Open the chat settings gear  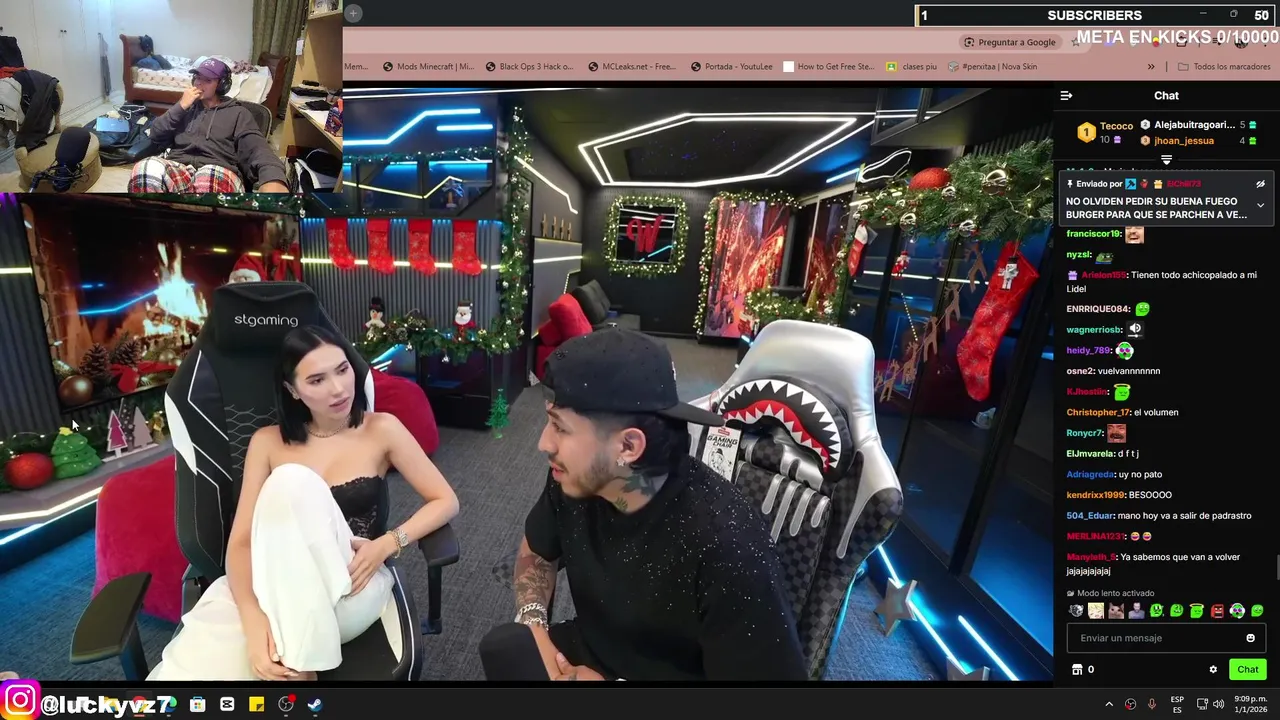coord(1213,670)
